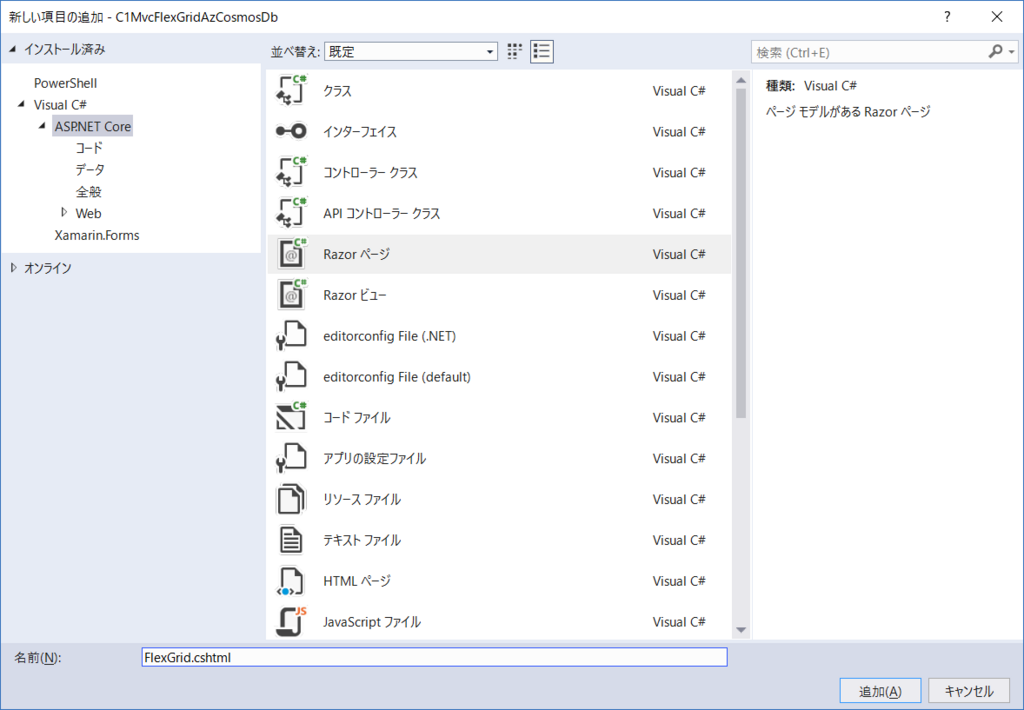
Task: Collapse the Visual C# tree node
Action: pyautogui.click(x=22, y=105)
